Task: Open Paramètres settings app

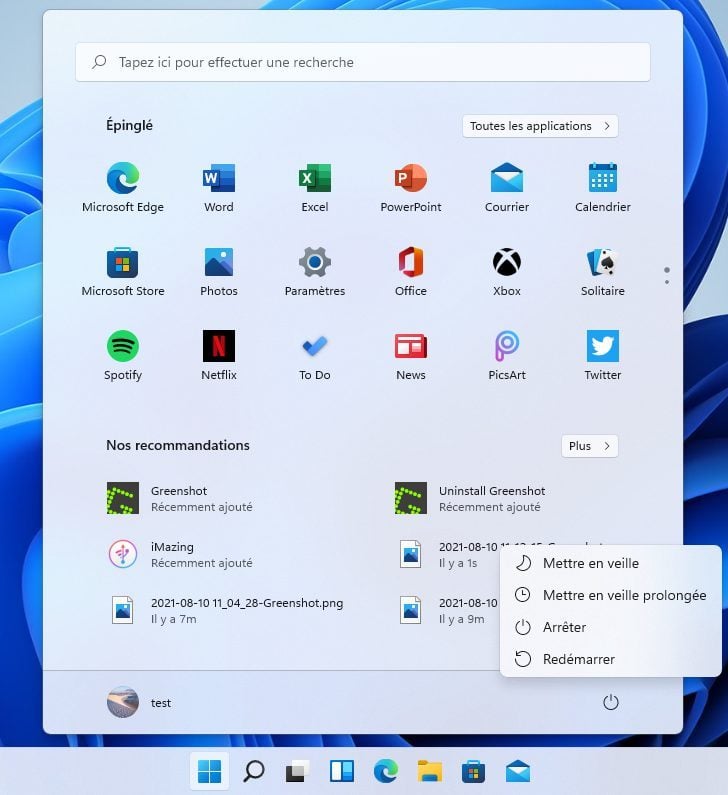Action: click(x=315, y=271)
